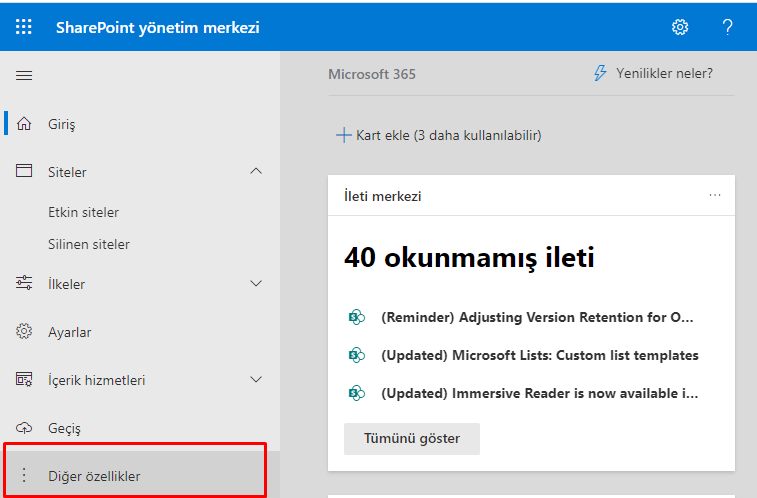Image resolution: width=757 pixels, height=498 pixels.
Task: Click the Giriş home icon
Action: pyautogui.click(x=25, y=124)
